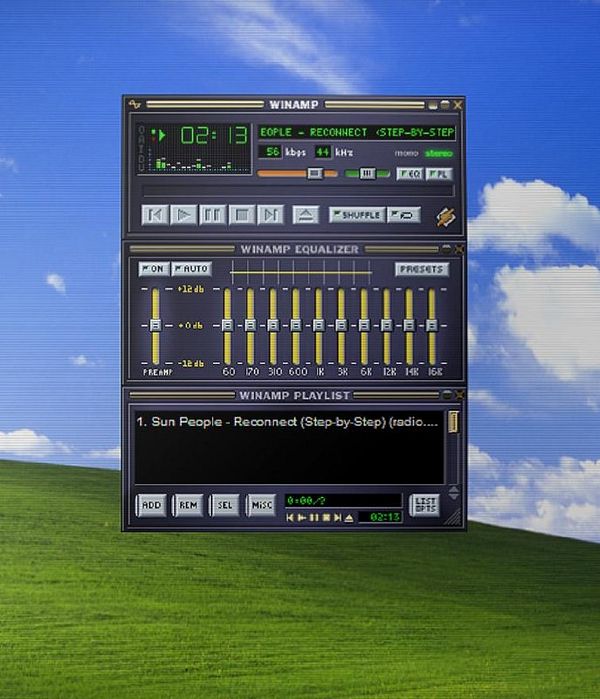Click the large Play button in Winamp
600x699 pixels.
(x=183, y=215)
